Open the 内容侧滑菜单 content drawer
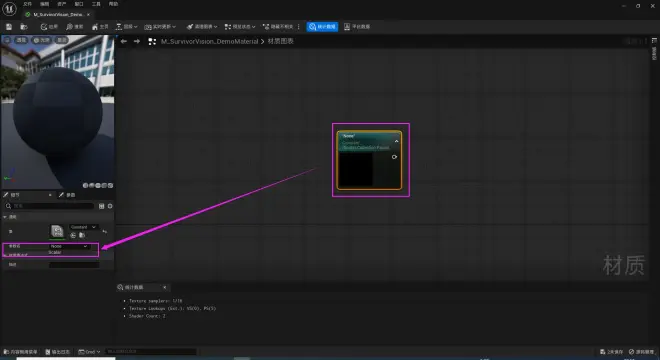Image resolution: width=660 pixels, height=360 pixels. click(21, 352)
